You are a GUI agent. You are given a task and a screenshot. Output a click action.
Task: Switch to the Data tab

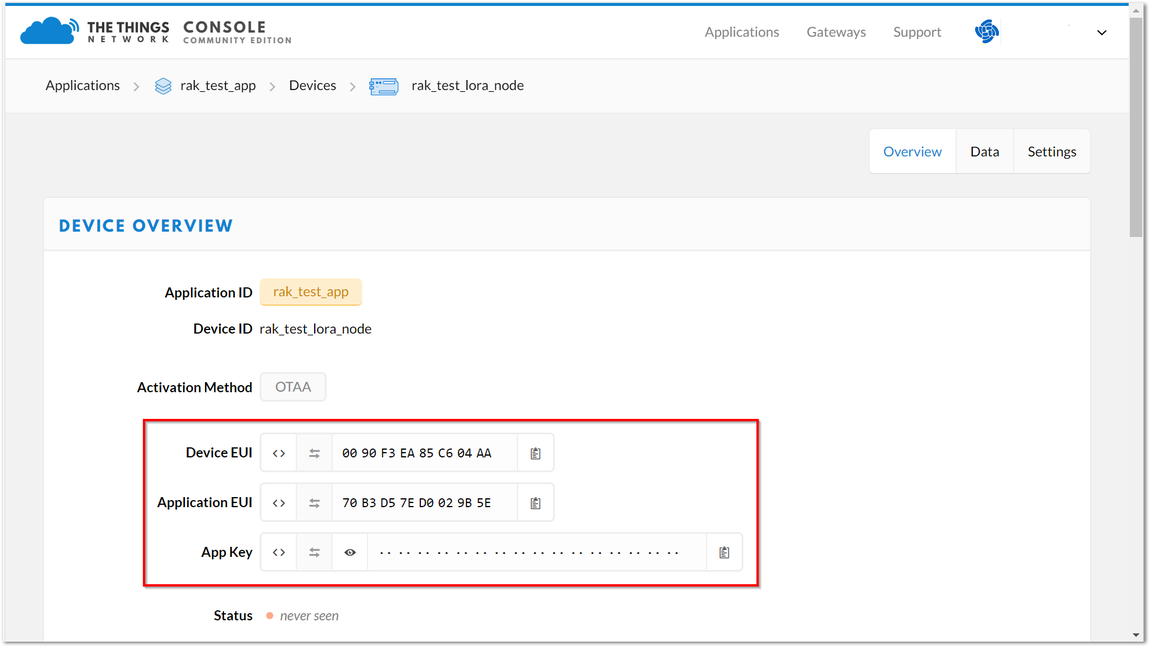pyautogui.click(x=984, y=151)
